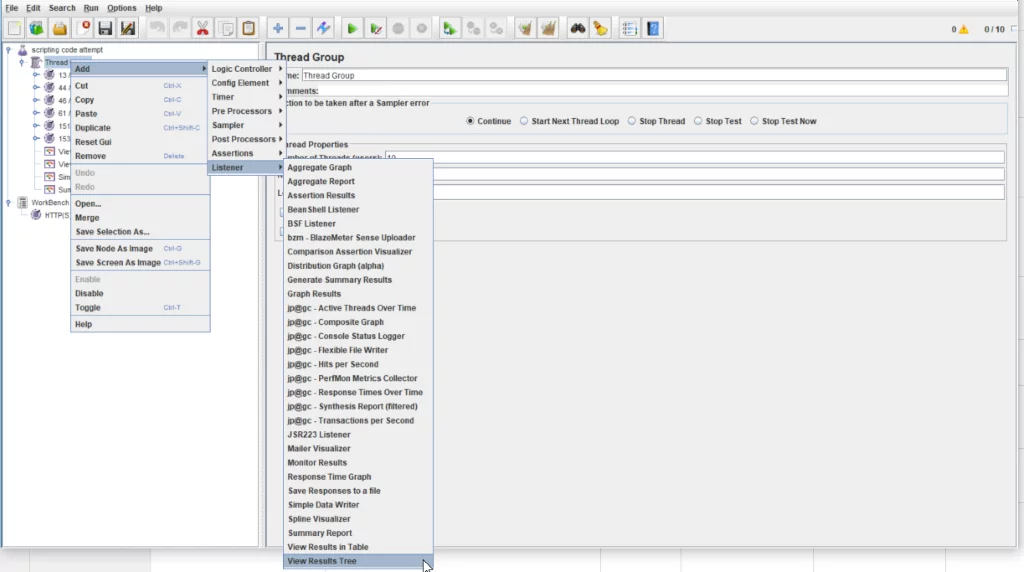
Task: Choose Remove from context menu
Action: (x=140, y=156)
